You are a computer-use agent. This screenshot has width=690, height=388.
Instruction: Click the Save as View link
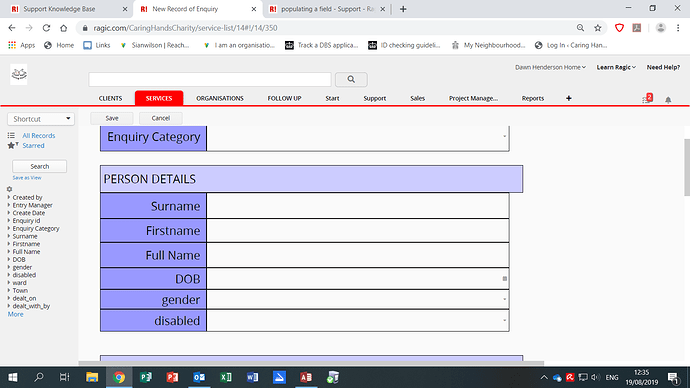27,178
